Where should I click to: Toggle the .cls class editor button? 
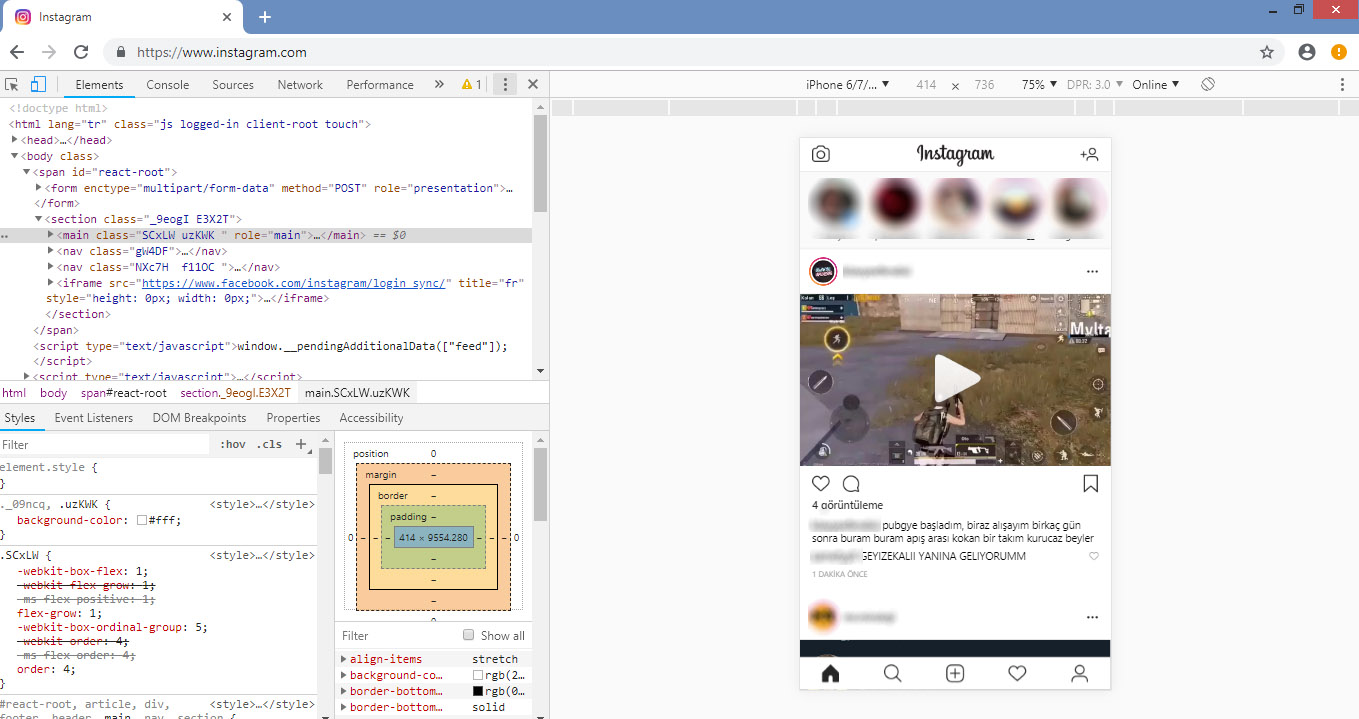(269, 445)
